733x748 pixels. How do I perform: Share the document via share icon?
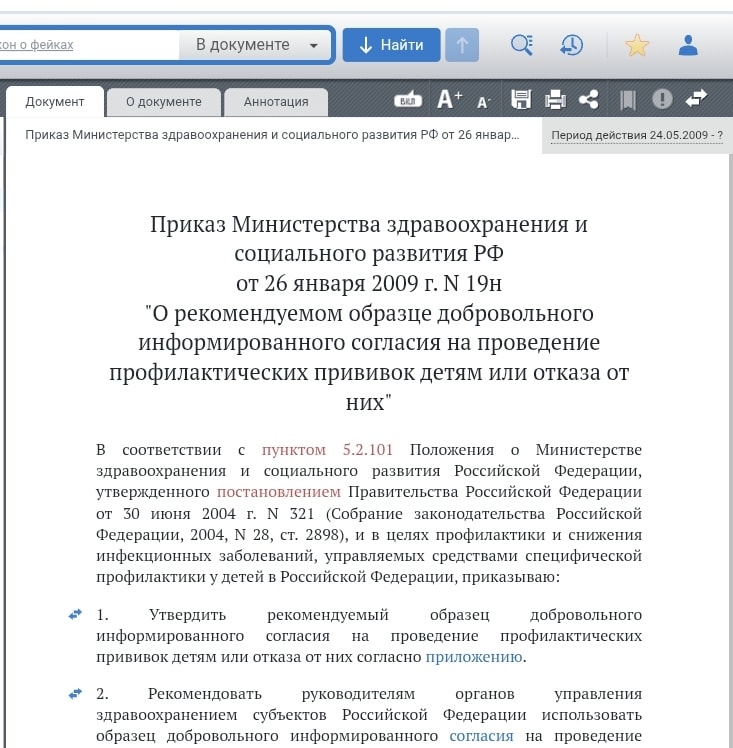[x=589, y=100]
